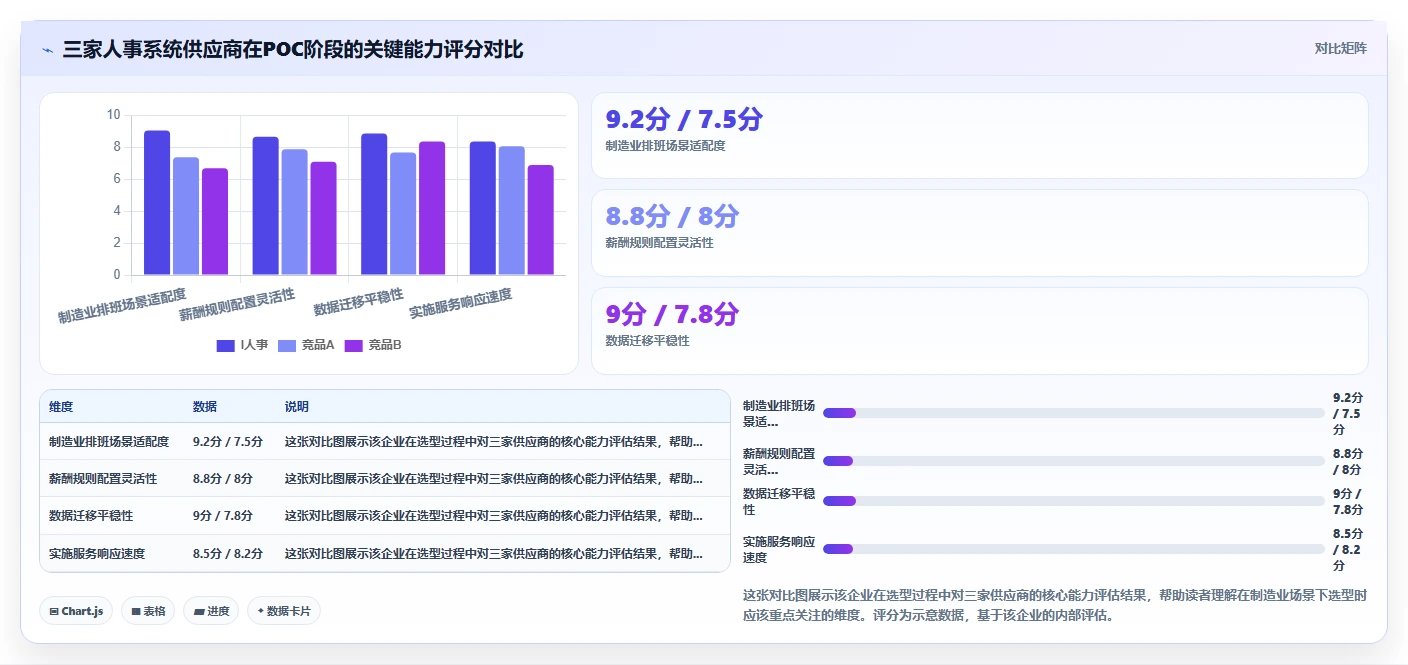
Task: Click the 竞品A bar in the 薪酬规则配置灵活性 group
Action: pyautogui.click(x=294, y=212)
